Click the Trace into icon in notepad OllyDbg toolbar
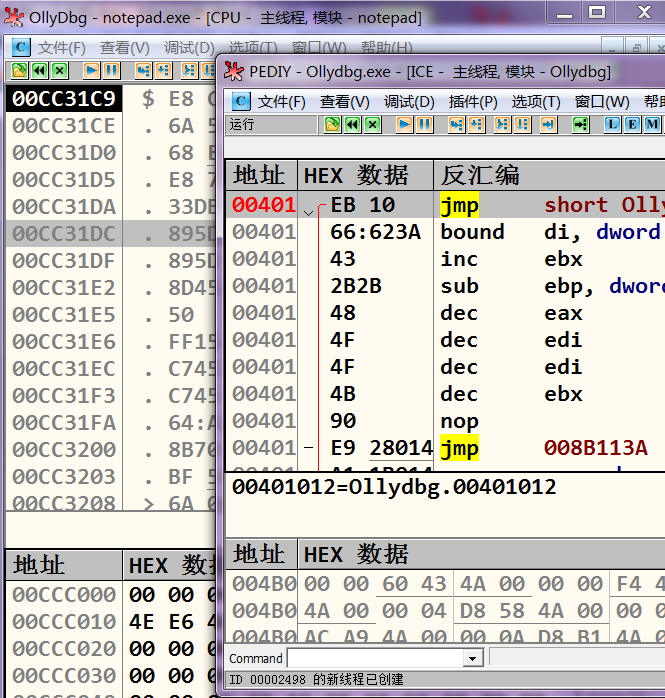This screenshot has width=665, height=698. (x=190, y=70)
